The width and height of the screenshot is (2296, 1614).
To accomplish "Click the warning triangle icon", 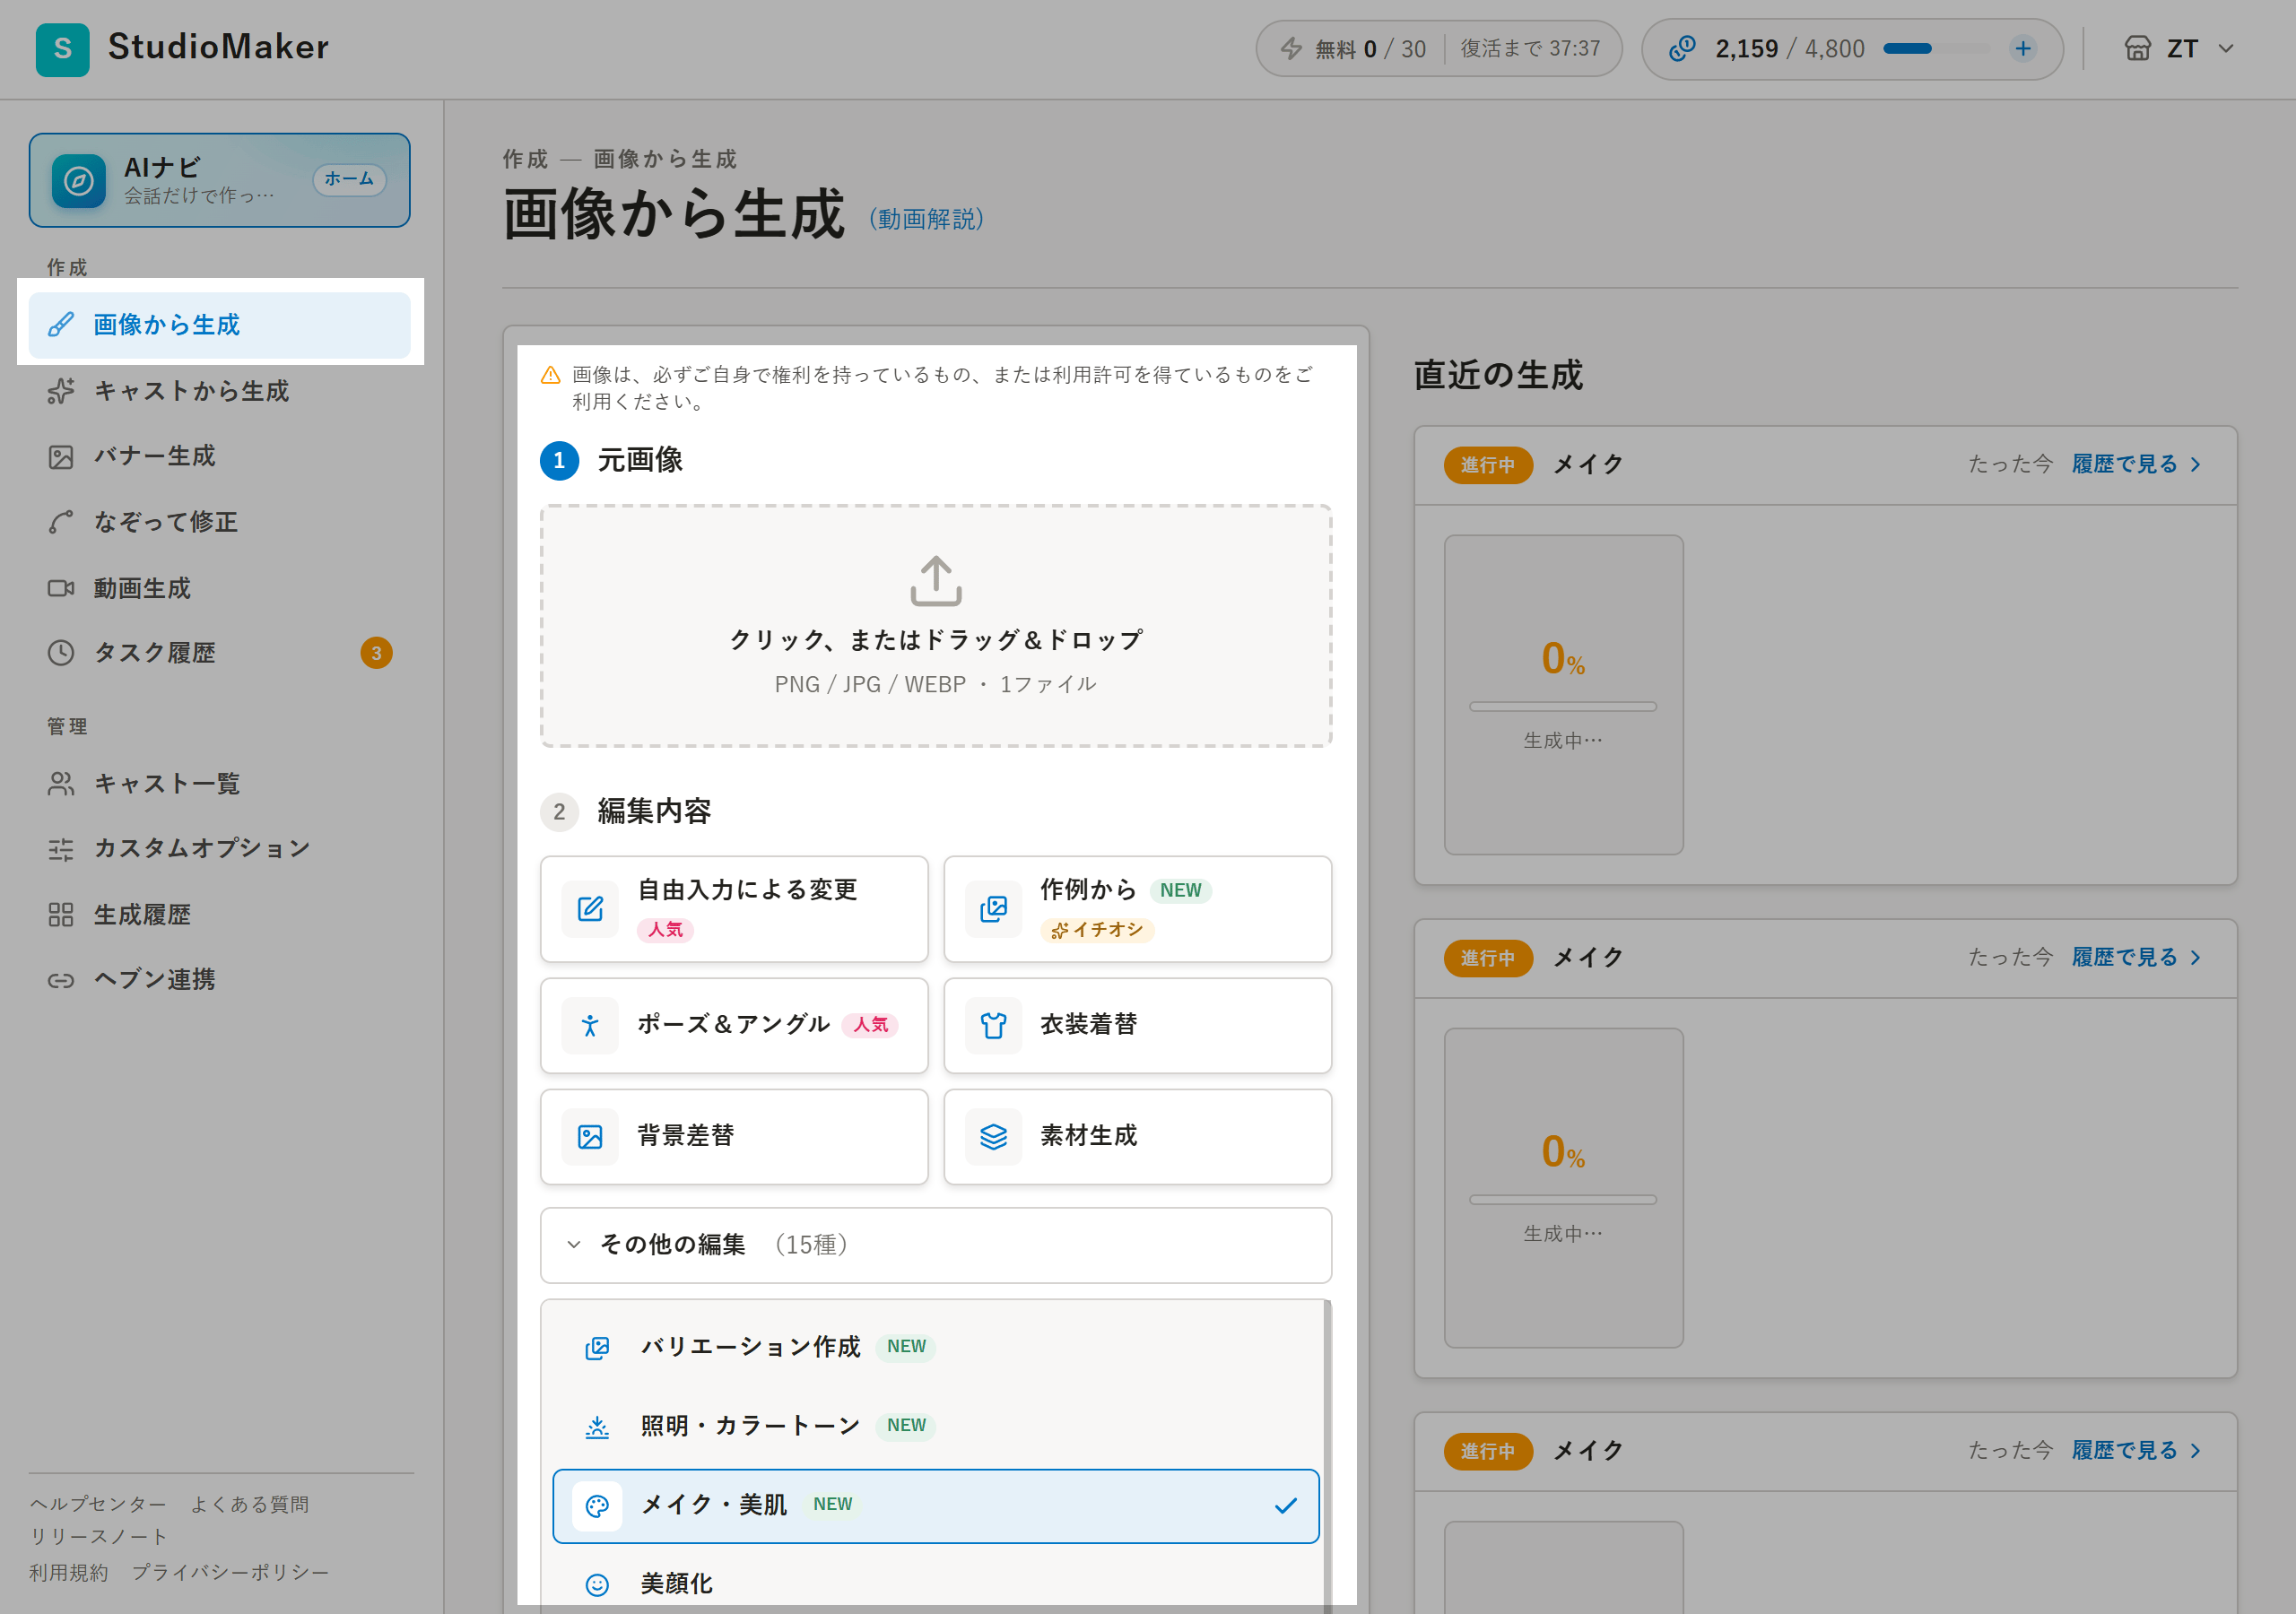I will (x=550, y=375).
